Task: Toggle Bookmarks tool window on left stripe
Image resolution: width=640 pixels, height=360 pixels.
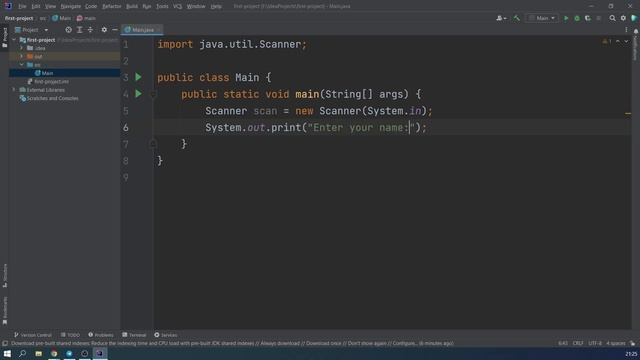Action: 4,311
